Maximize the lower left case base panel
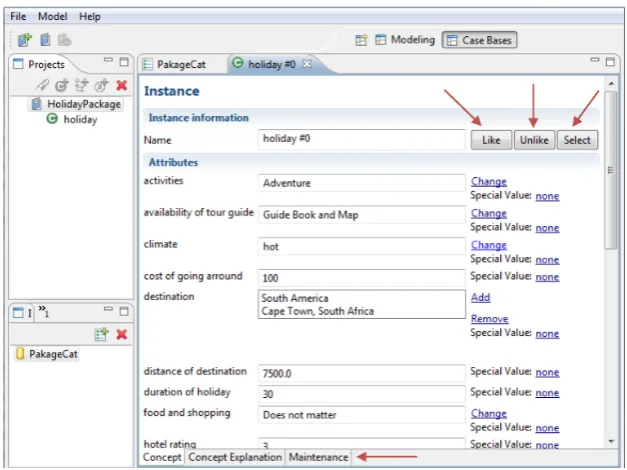This screenshot has width=627, height=470. (124, 311)
